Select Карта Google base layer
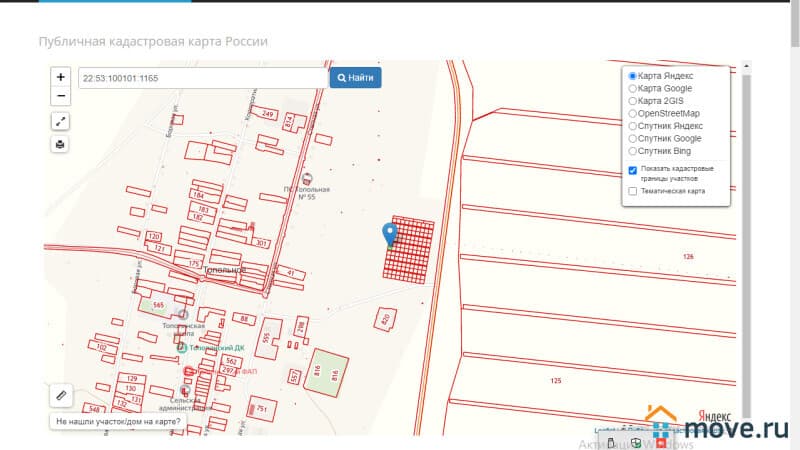This screenshot has height=450, width=800. point(632,89)
